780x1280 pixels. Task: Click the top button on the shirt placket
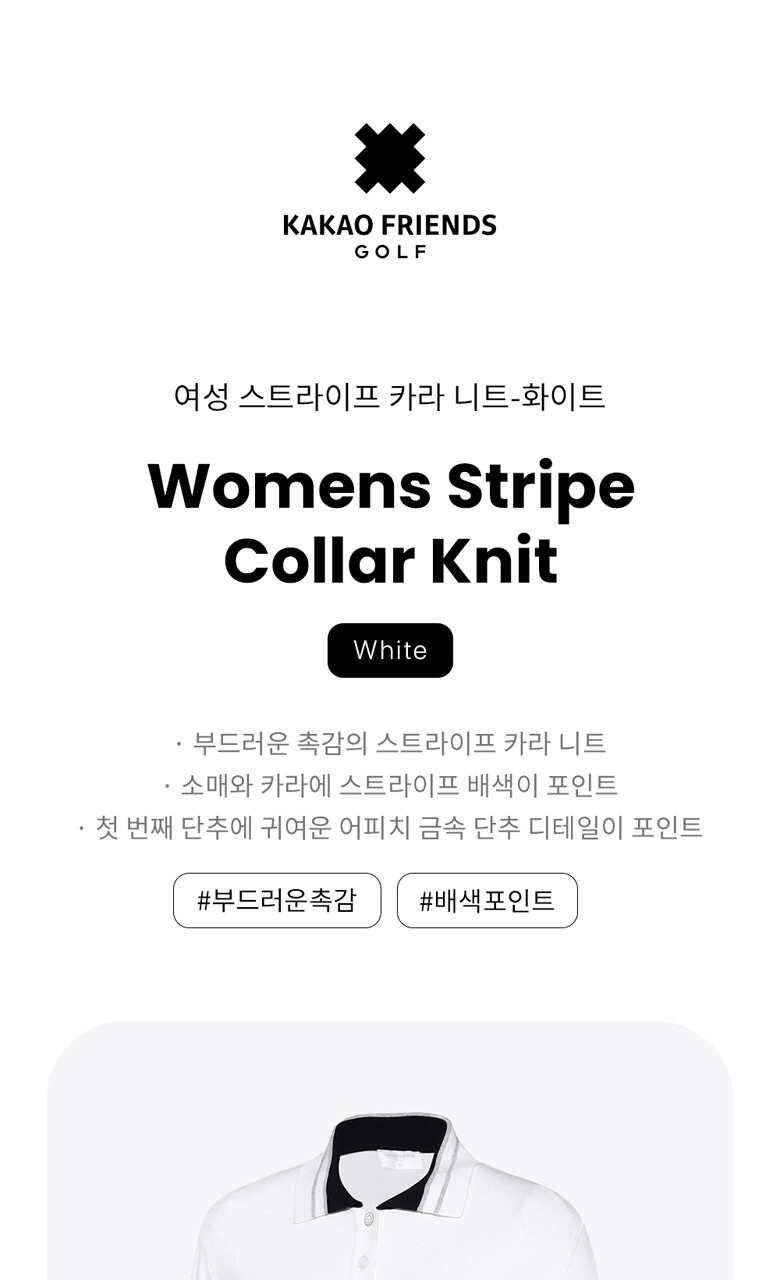coord(369,1218)
